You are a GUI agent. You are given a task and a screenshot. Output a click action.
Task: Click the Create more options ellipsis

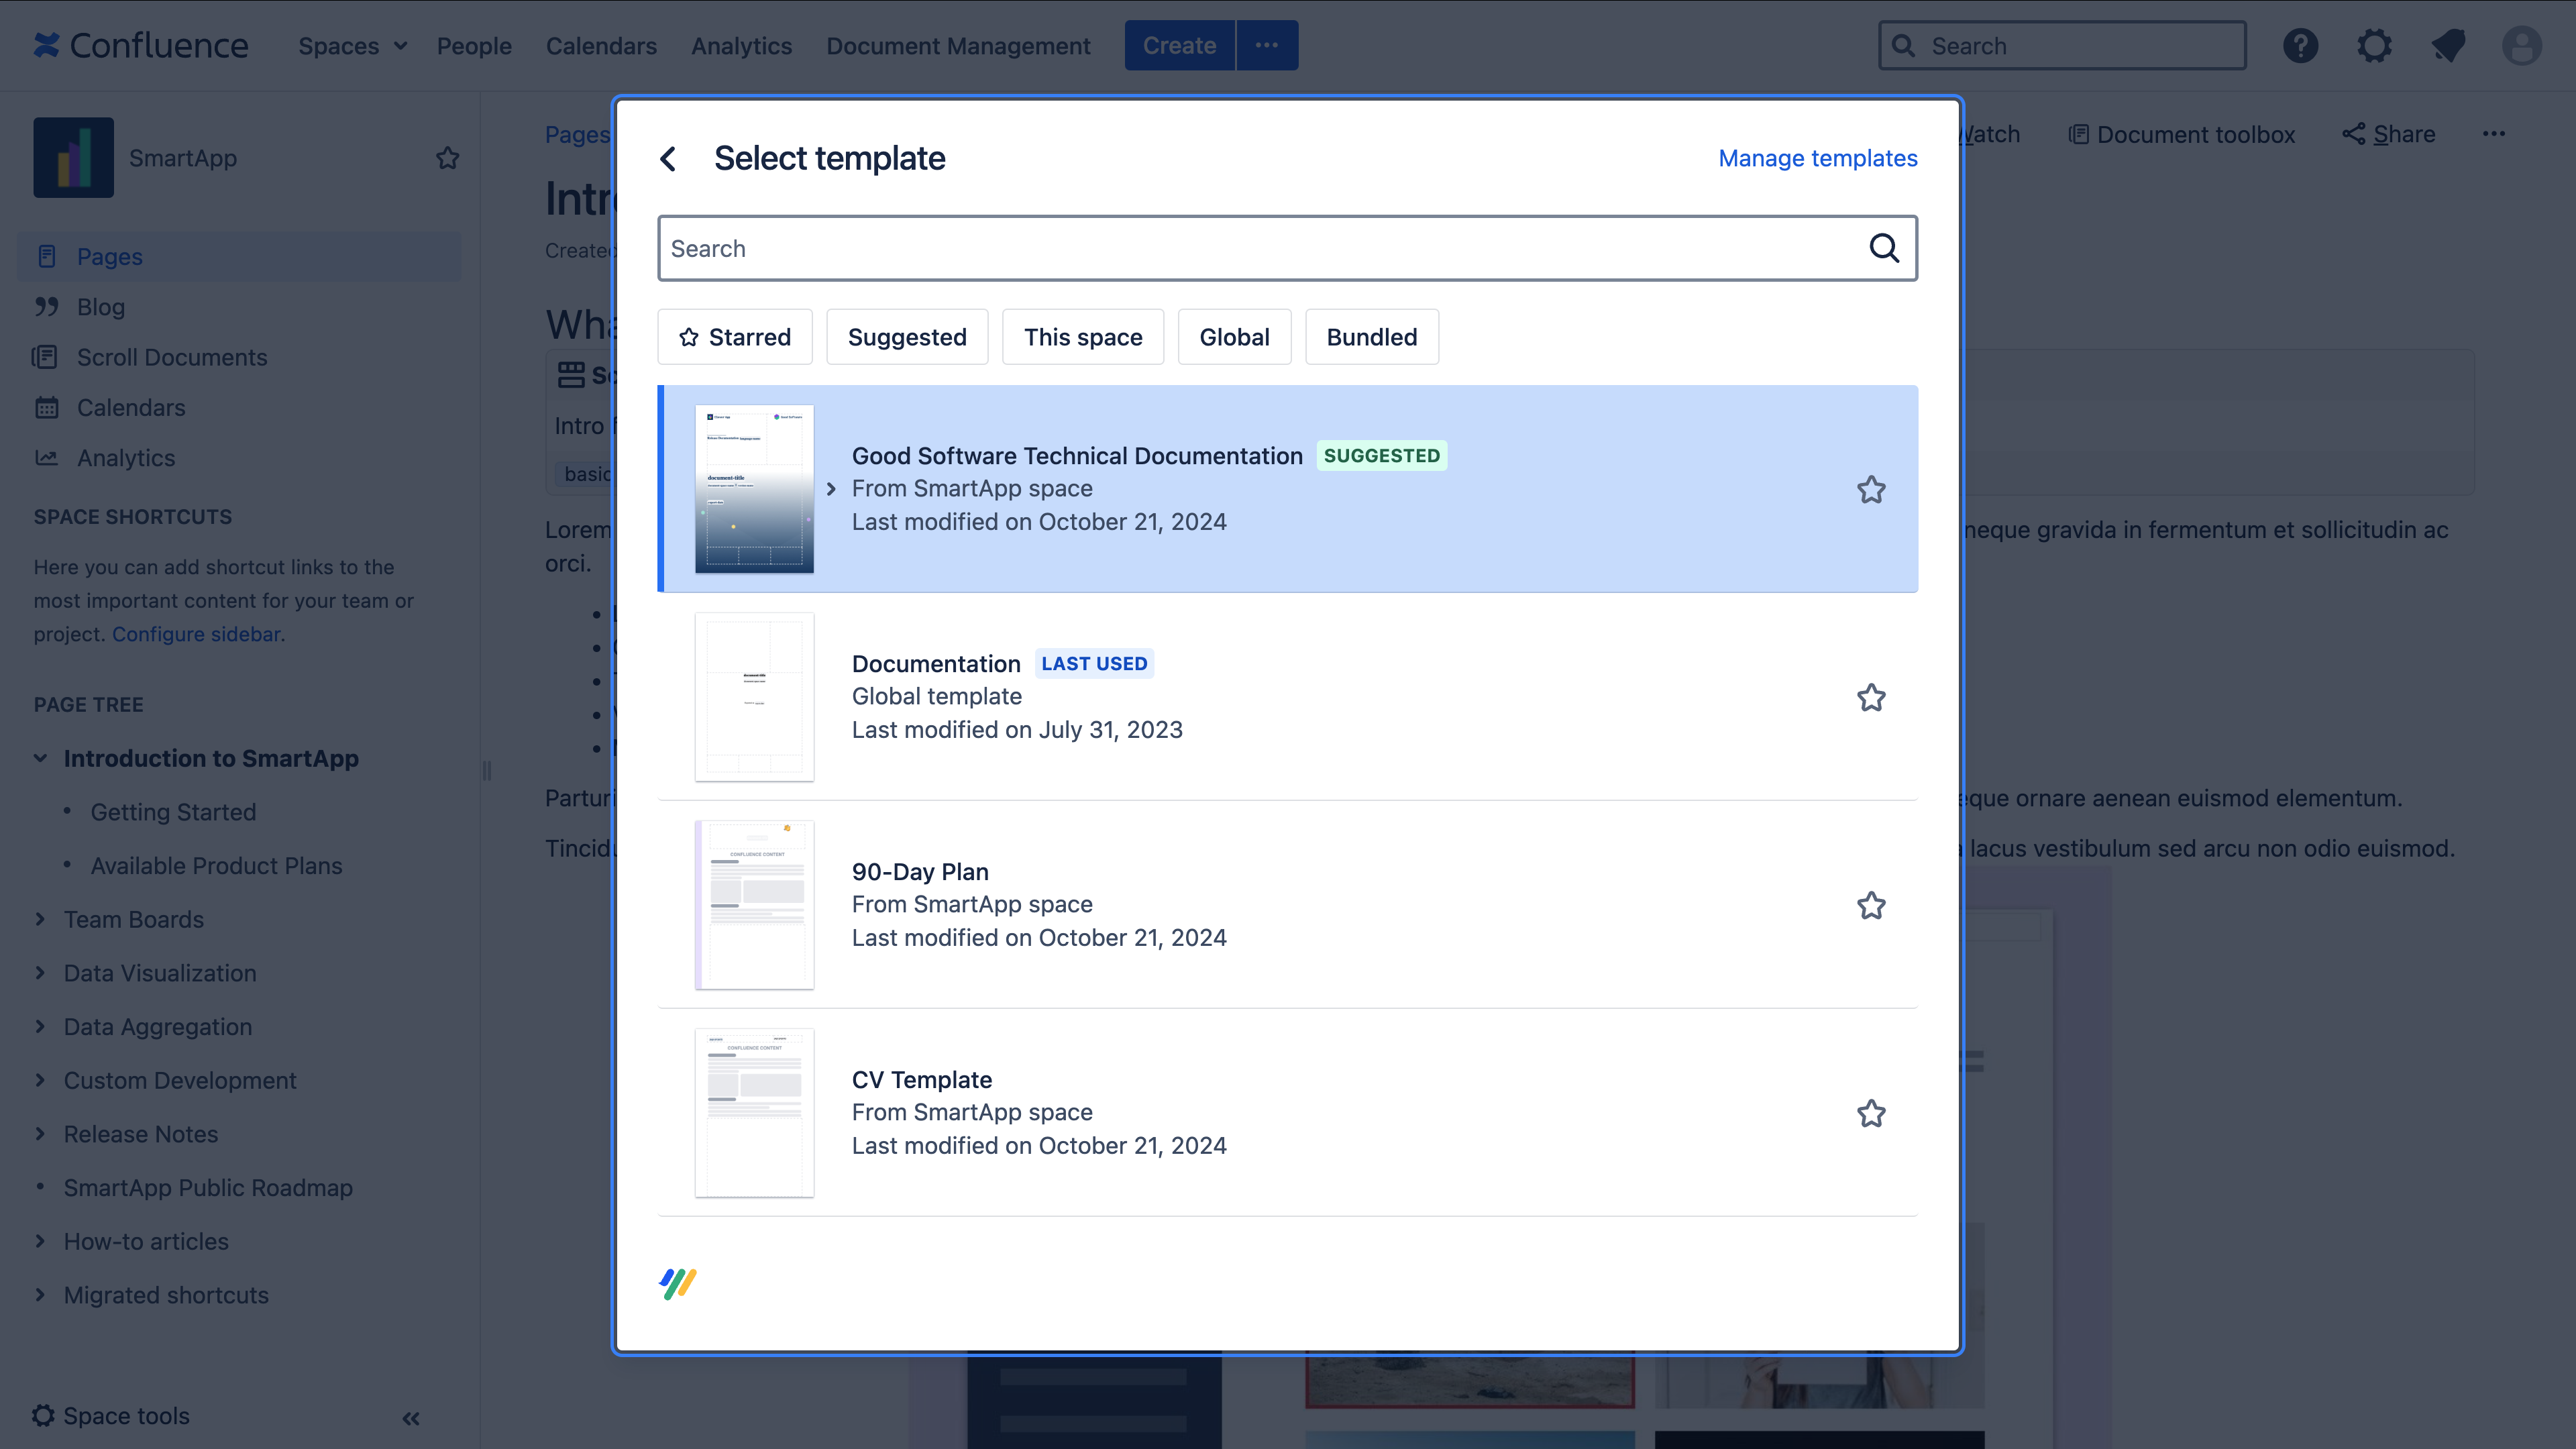[x=1267, y=46]
